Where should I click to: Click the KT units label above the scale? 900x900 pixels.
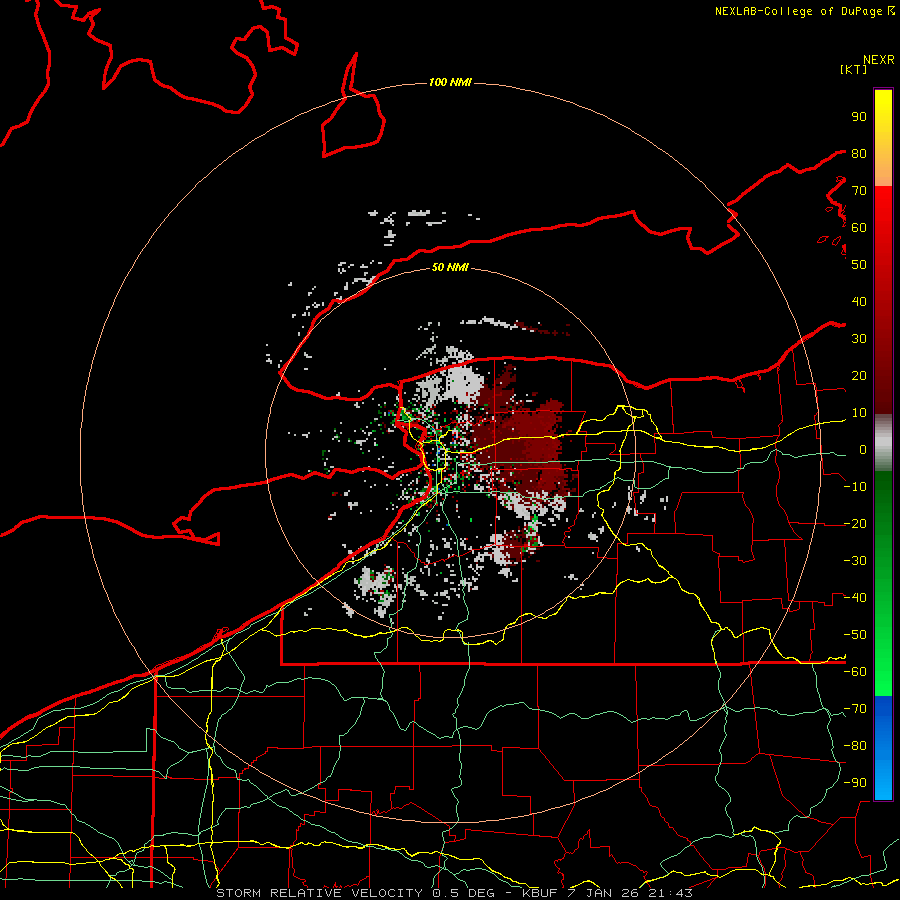(853, 69)
